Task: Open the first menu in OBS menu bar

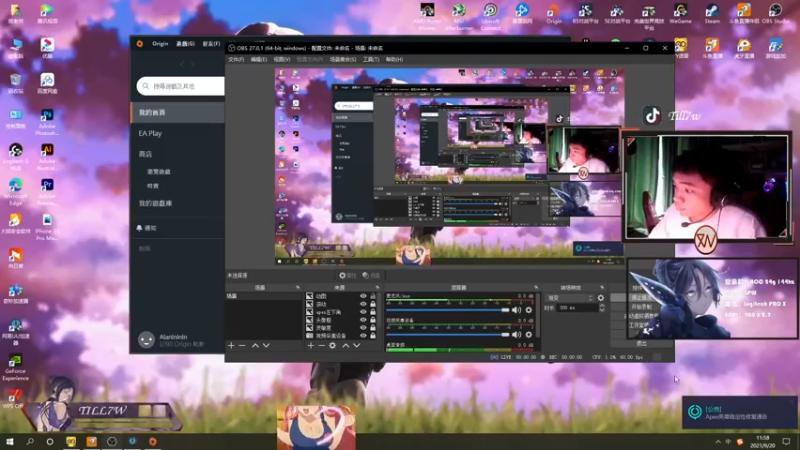Action: pos(236,60)
